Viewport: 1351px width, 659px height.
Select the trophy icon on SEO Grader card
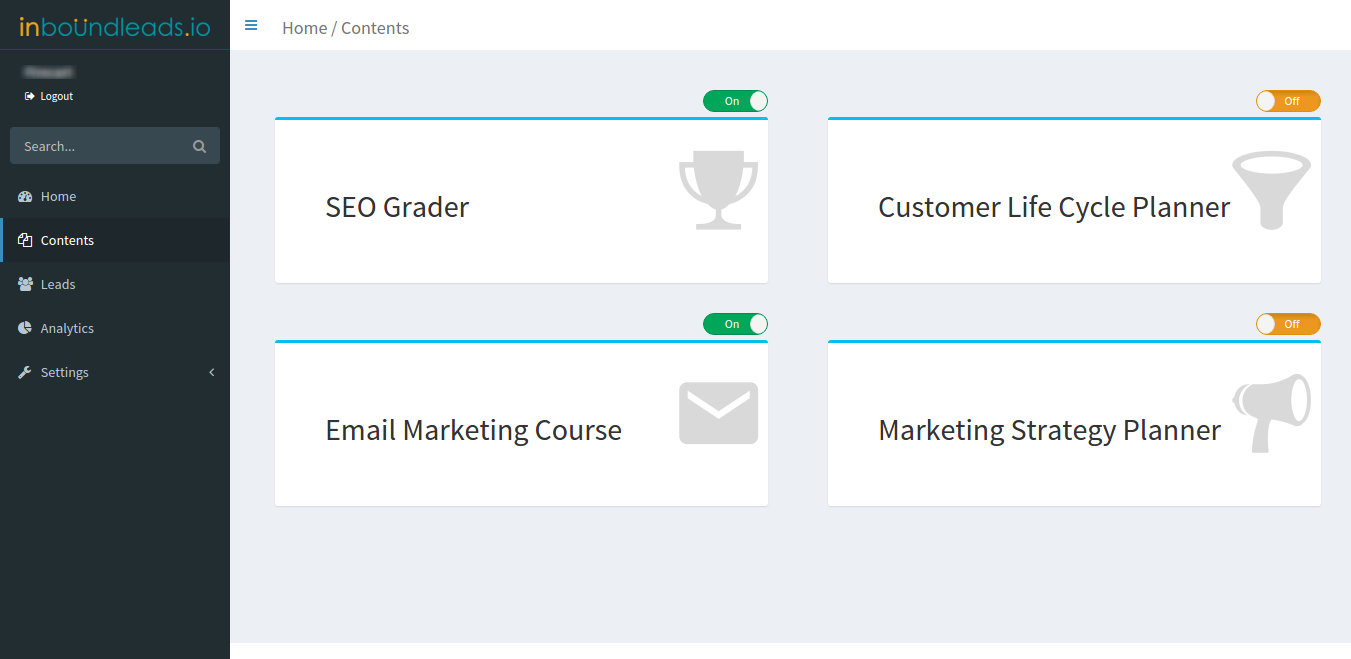718,190
